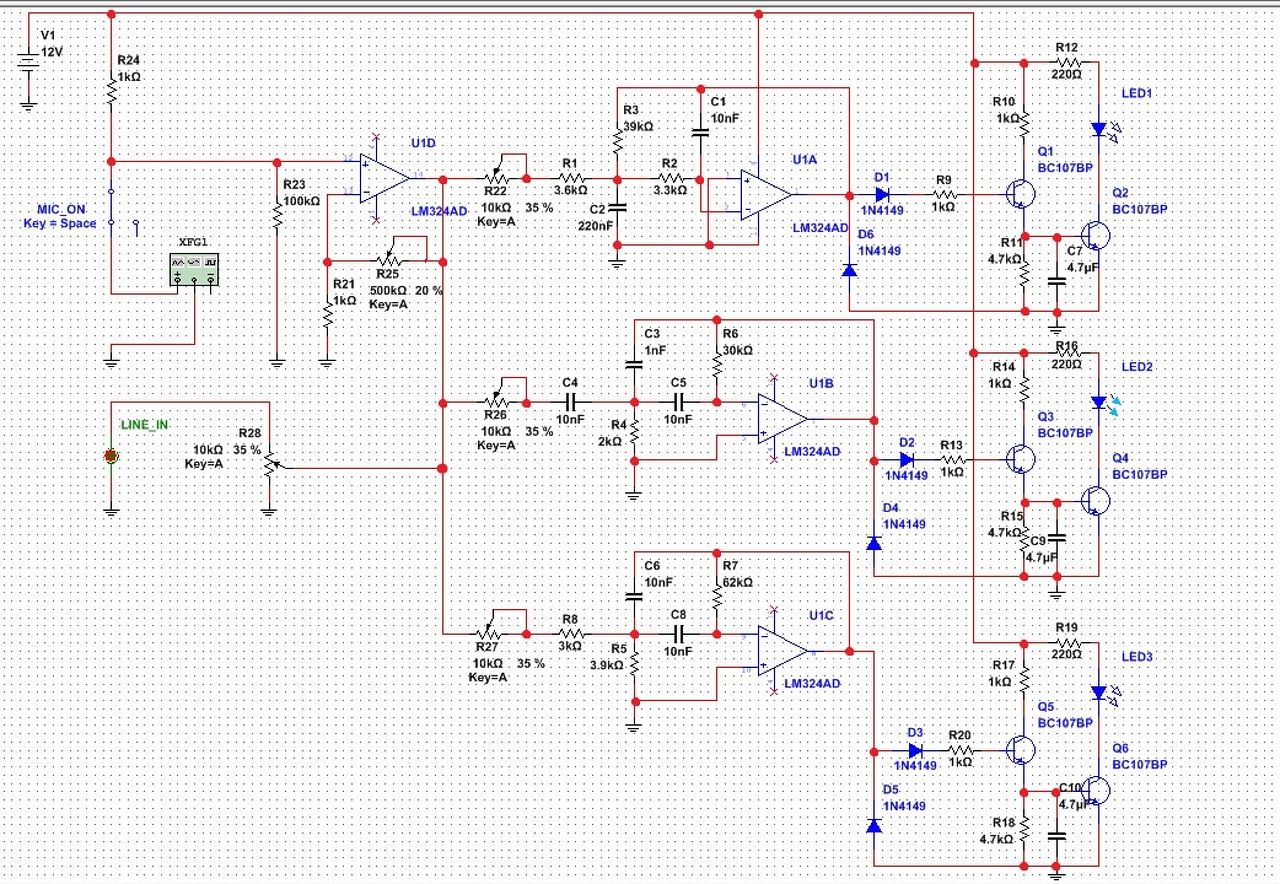Select capacitor C2 symbol
The image size is (1280, 884).
(616, 211)
